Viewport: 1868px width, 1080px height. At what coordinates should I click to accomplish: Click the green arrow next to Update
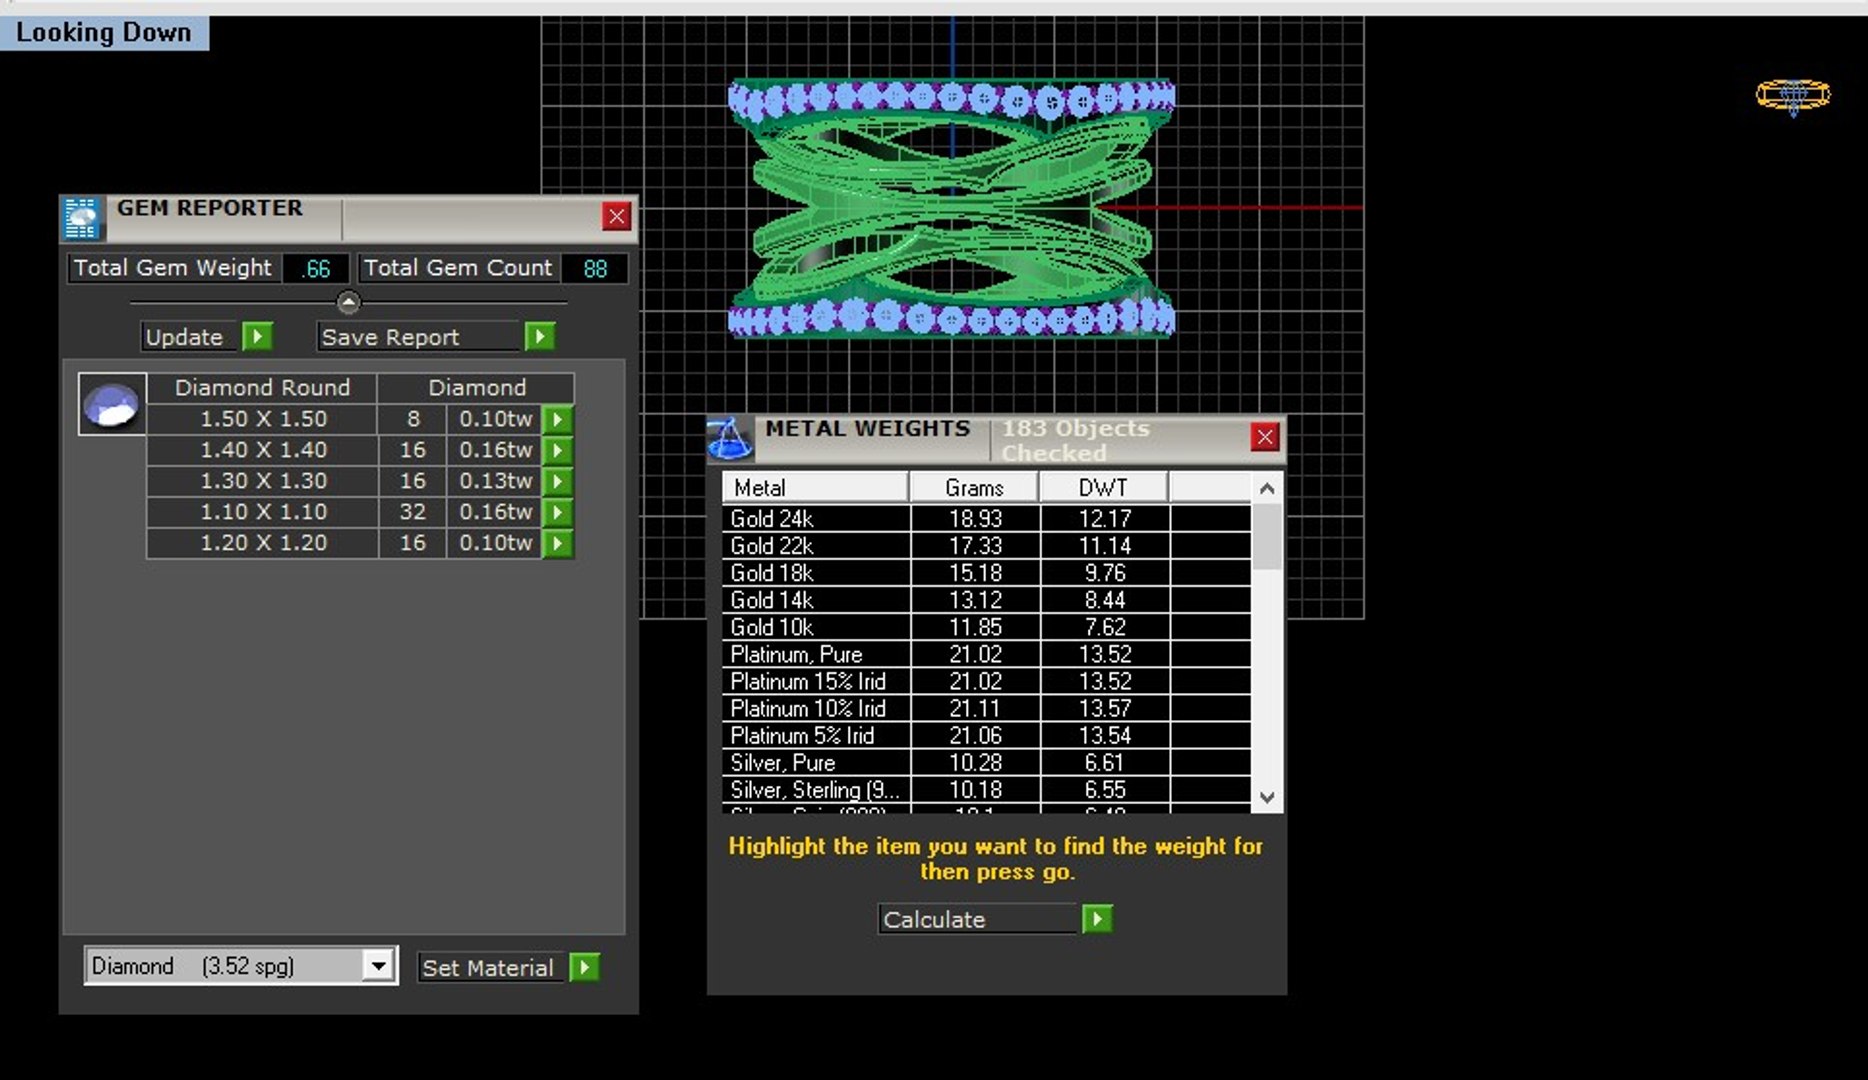(x=257, y=337)
